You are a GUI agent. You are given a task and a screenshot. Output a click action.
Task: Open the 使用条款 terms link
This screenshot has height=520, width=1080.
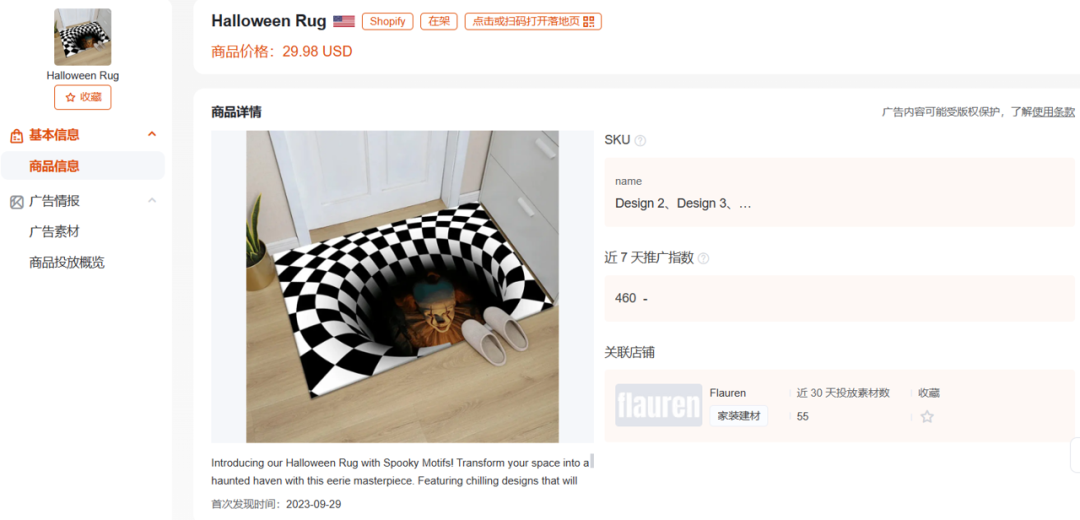[x=1053, y=112]
